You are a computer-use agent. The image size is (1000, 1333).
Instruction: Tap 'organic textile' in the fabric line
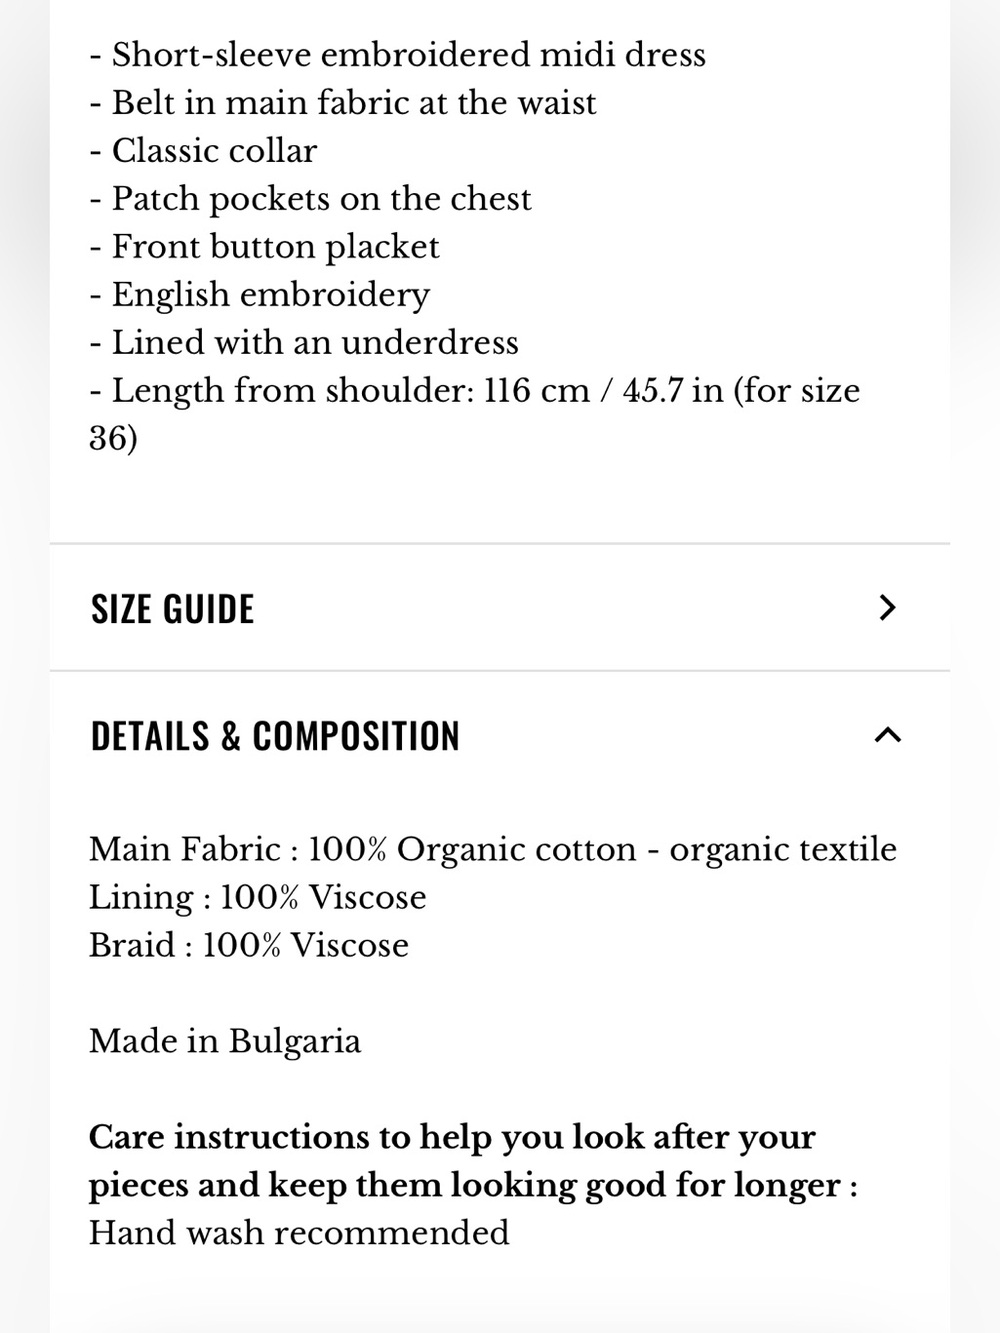(783, 849)
